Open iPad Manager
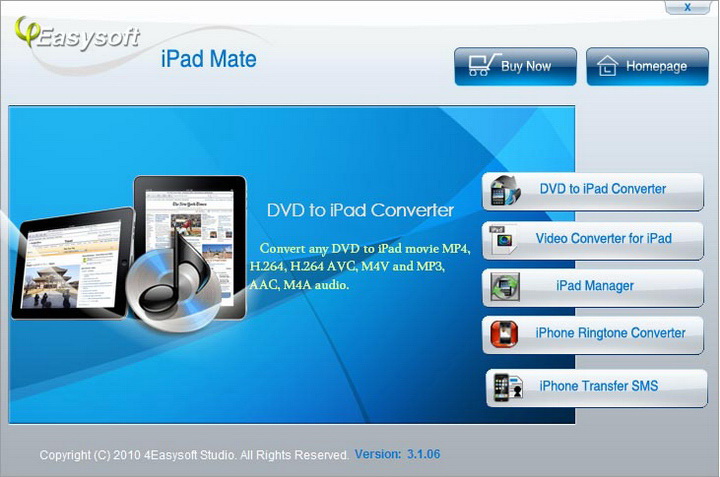 pos(592,288)
